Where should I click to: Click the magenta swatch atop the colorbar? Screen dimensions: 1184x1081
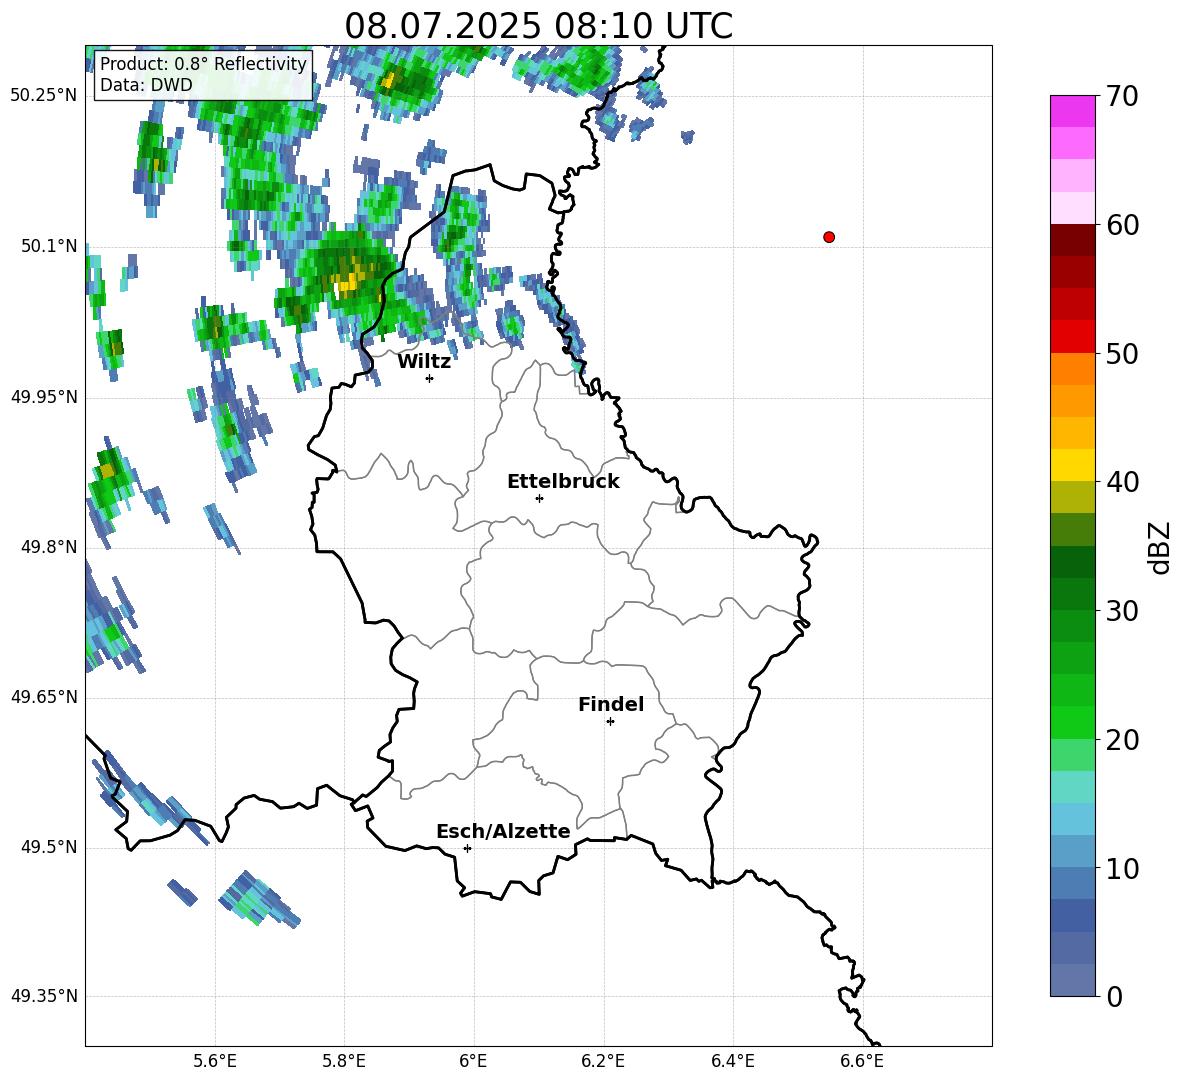click(1072, 112)
